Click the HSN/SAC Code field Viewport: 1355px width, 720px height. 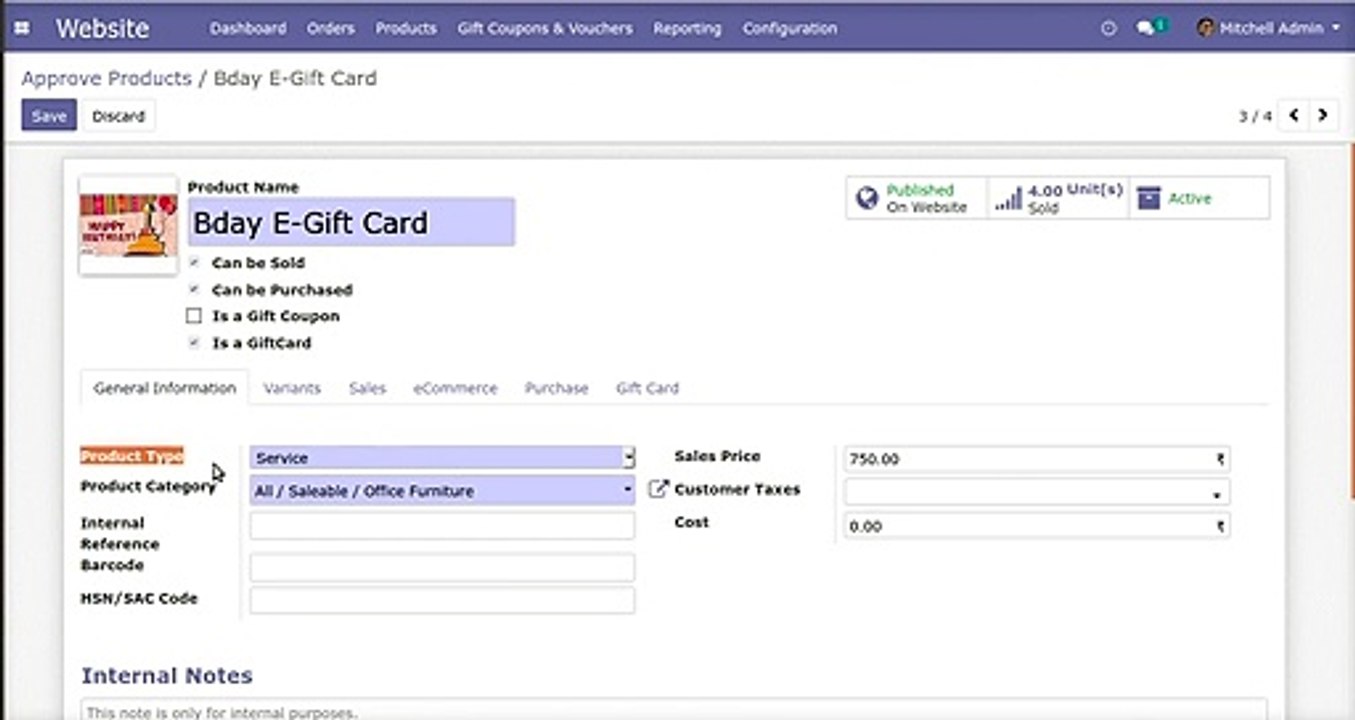[442, 600]
